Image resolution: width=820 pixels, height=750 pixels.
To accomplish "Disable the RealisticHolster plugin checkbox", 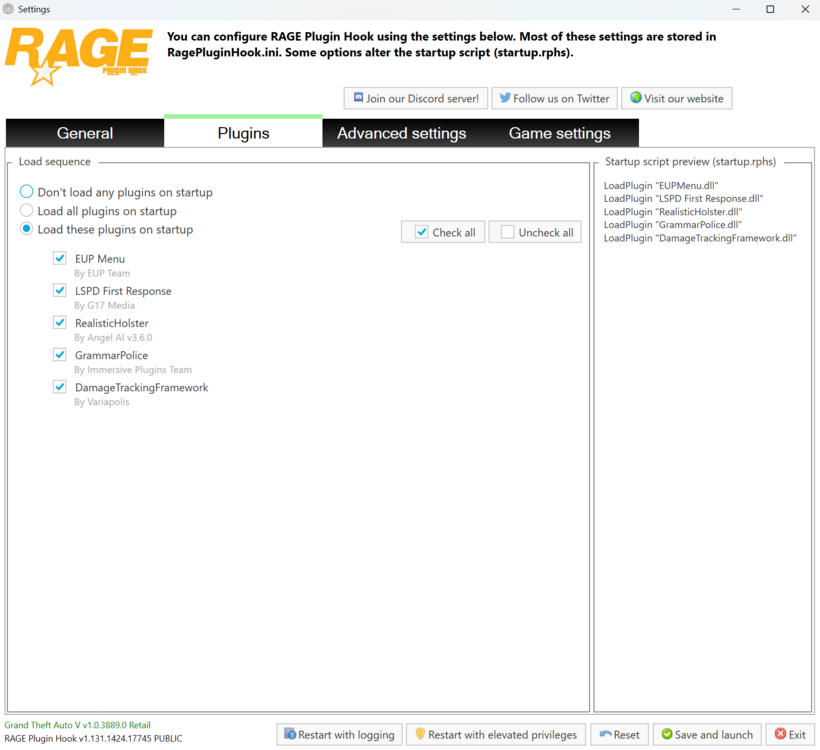I will click(60, 323).
